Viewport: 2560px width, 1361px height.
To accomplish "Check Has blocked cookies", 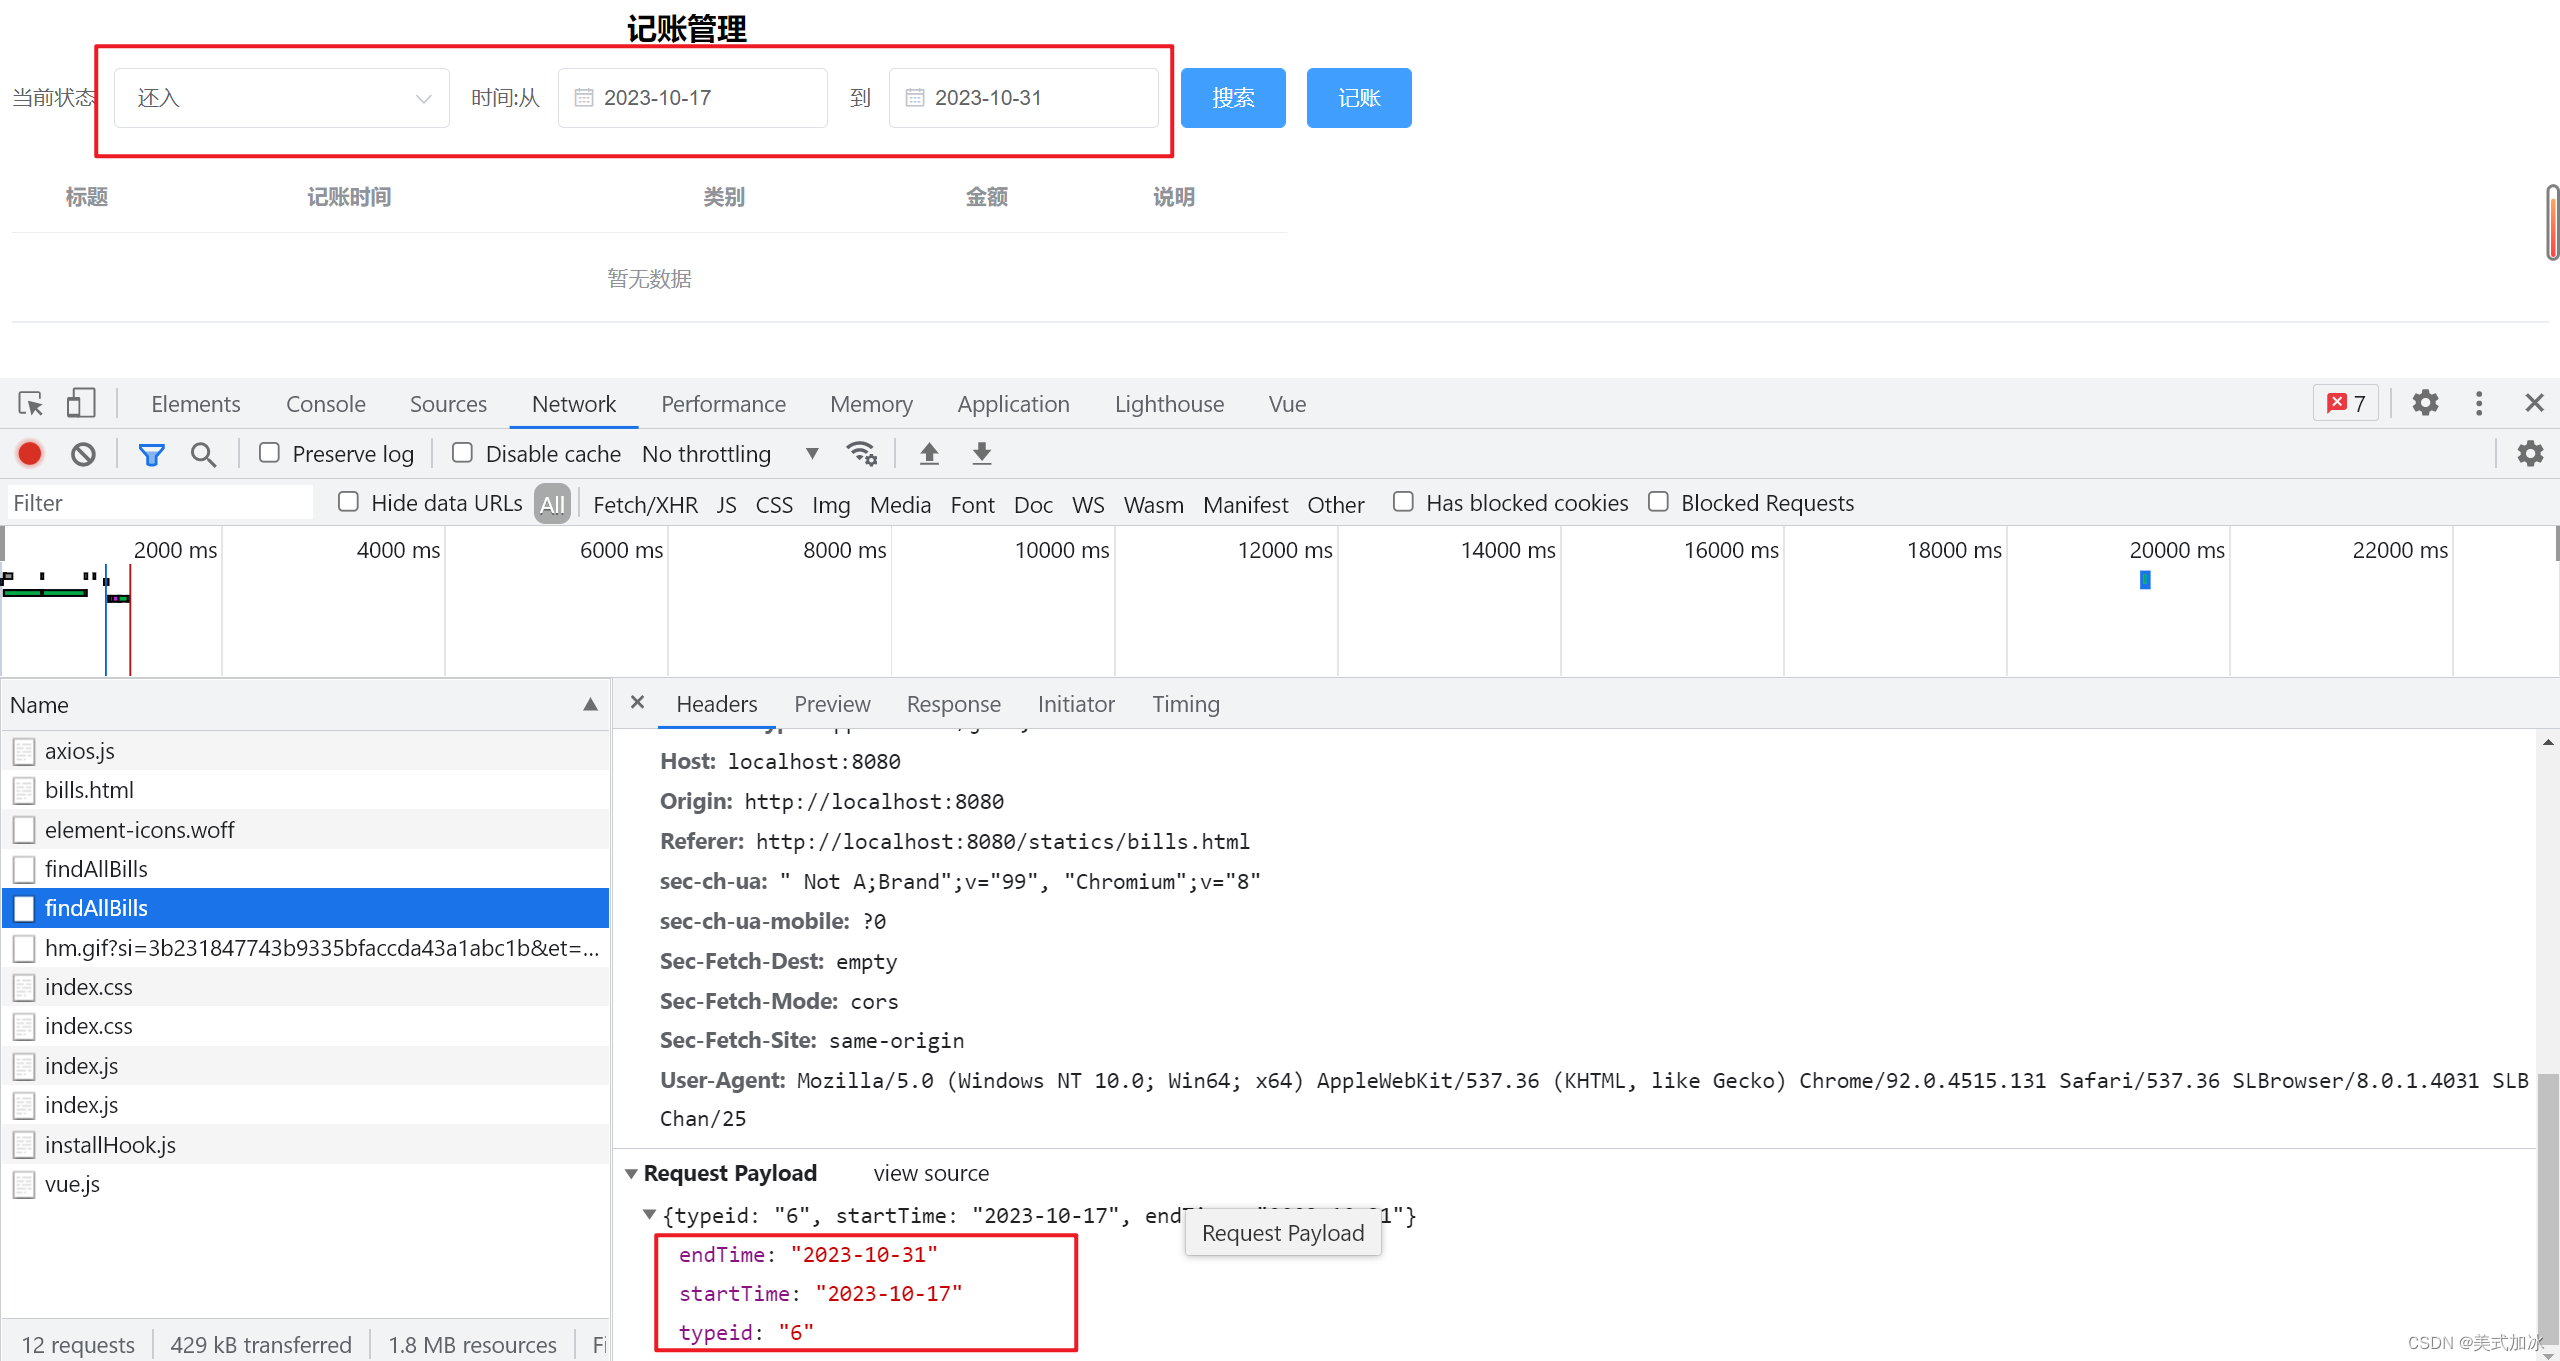I will click(1403, 502).
